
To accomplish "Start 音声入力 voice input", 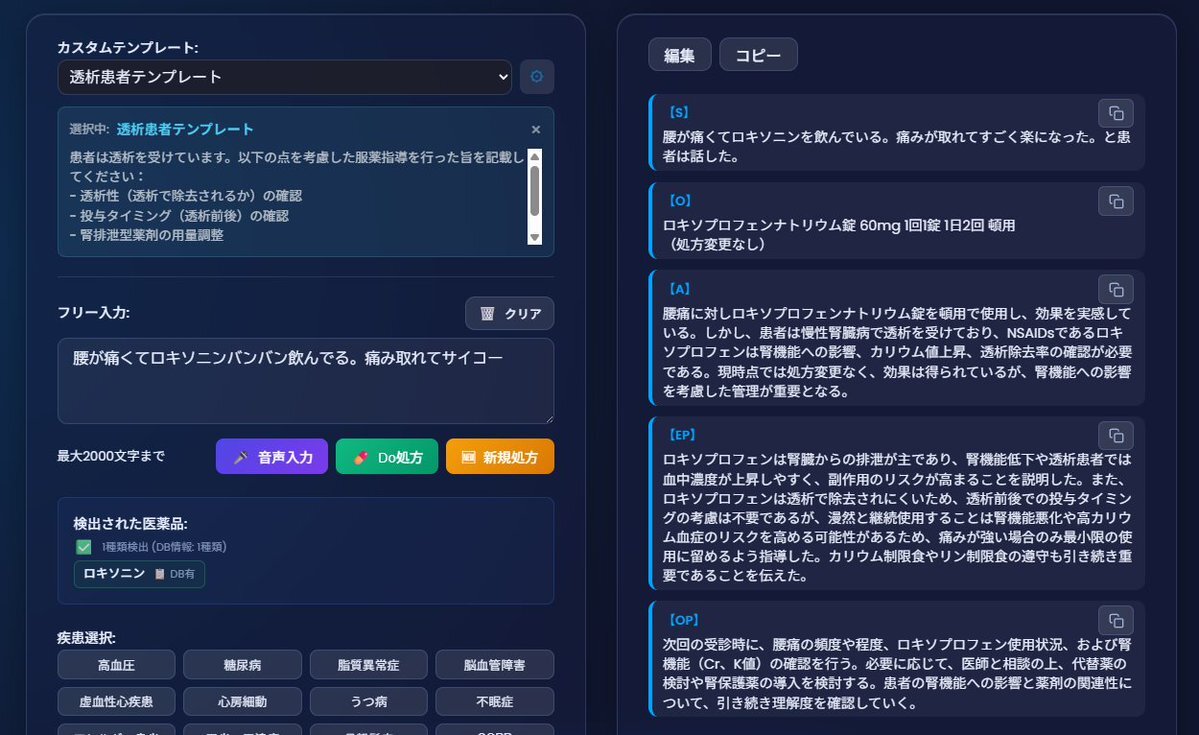I will (271, 457).
